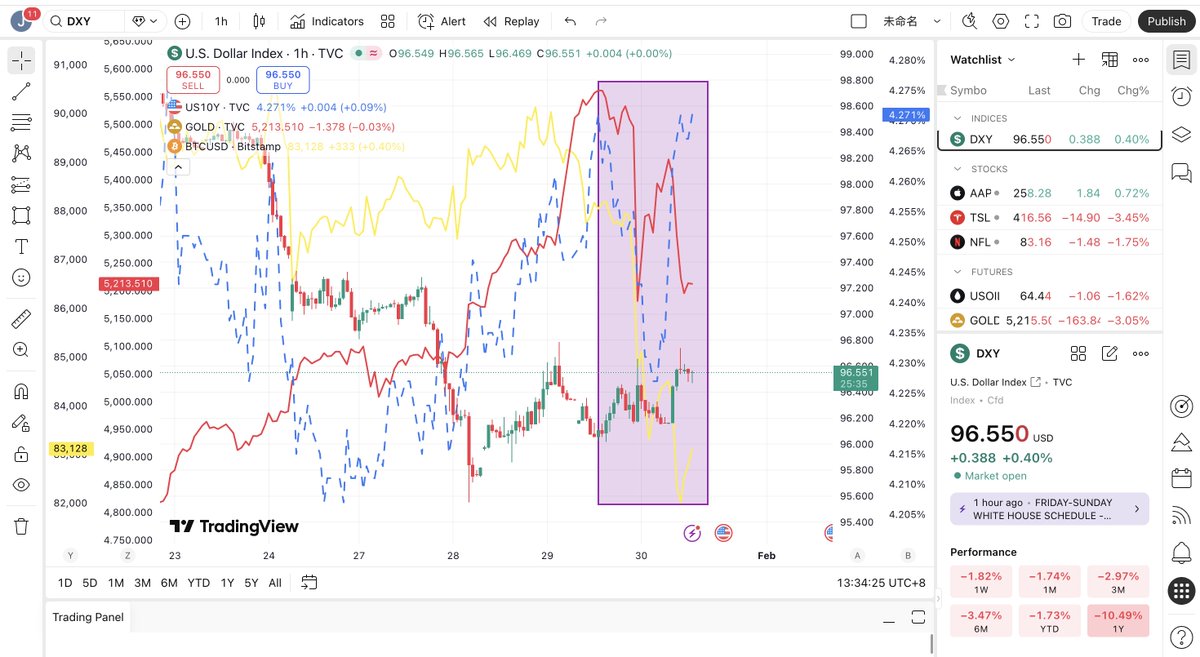Open the forecasting and measurement tools
Viewport: 1200px width, 657px height.
[x=21, y=185]
